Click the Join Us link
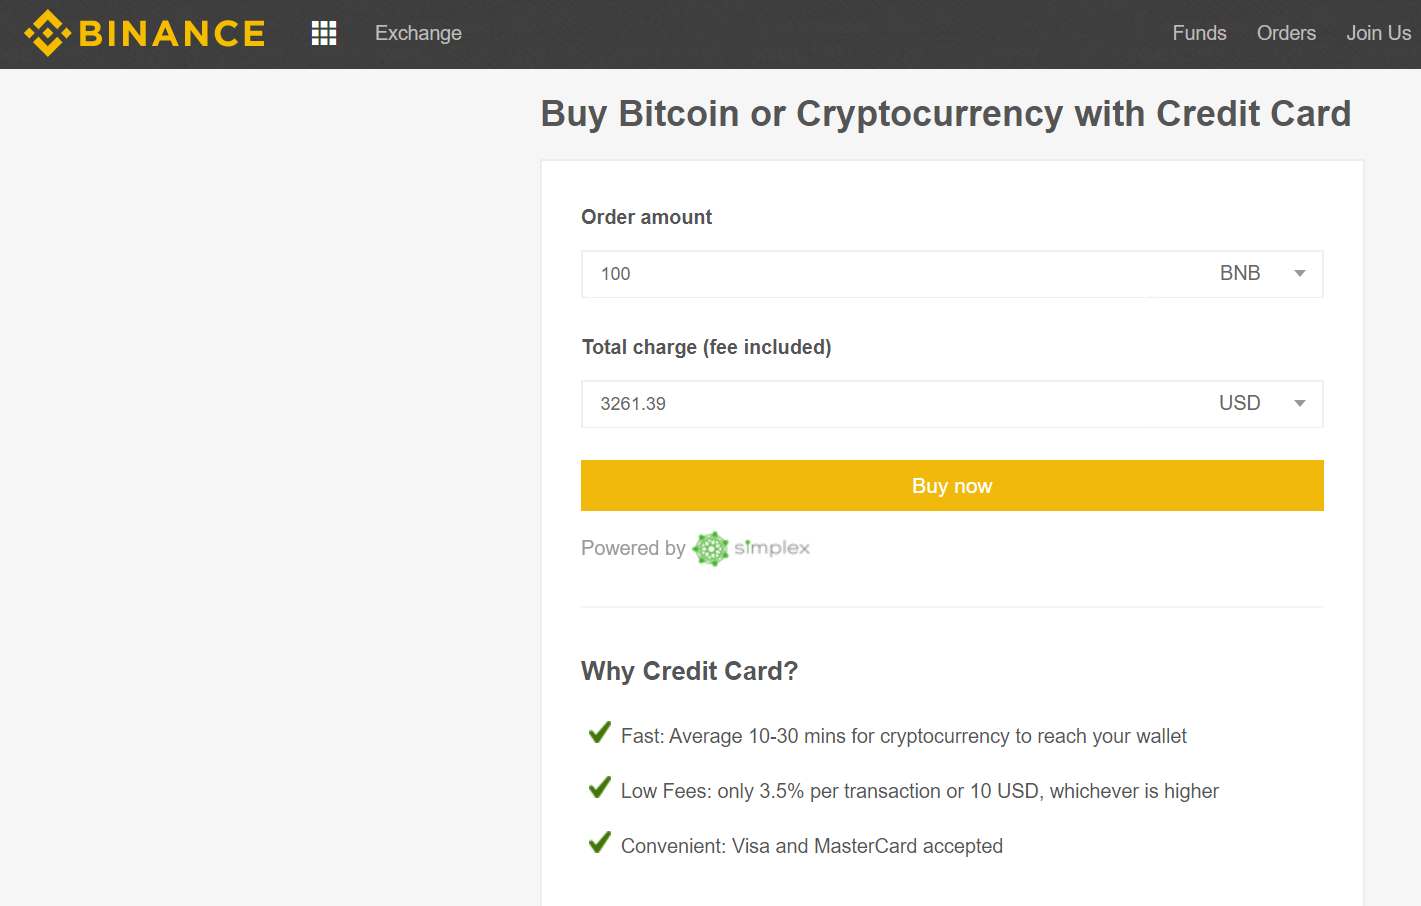 [x=1379, y=33]
